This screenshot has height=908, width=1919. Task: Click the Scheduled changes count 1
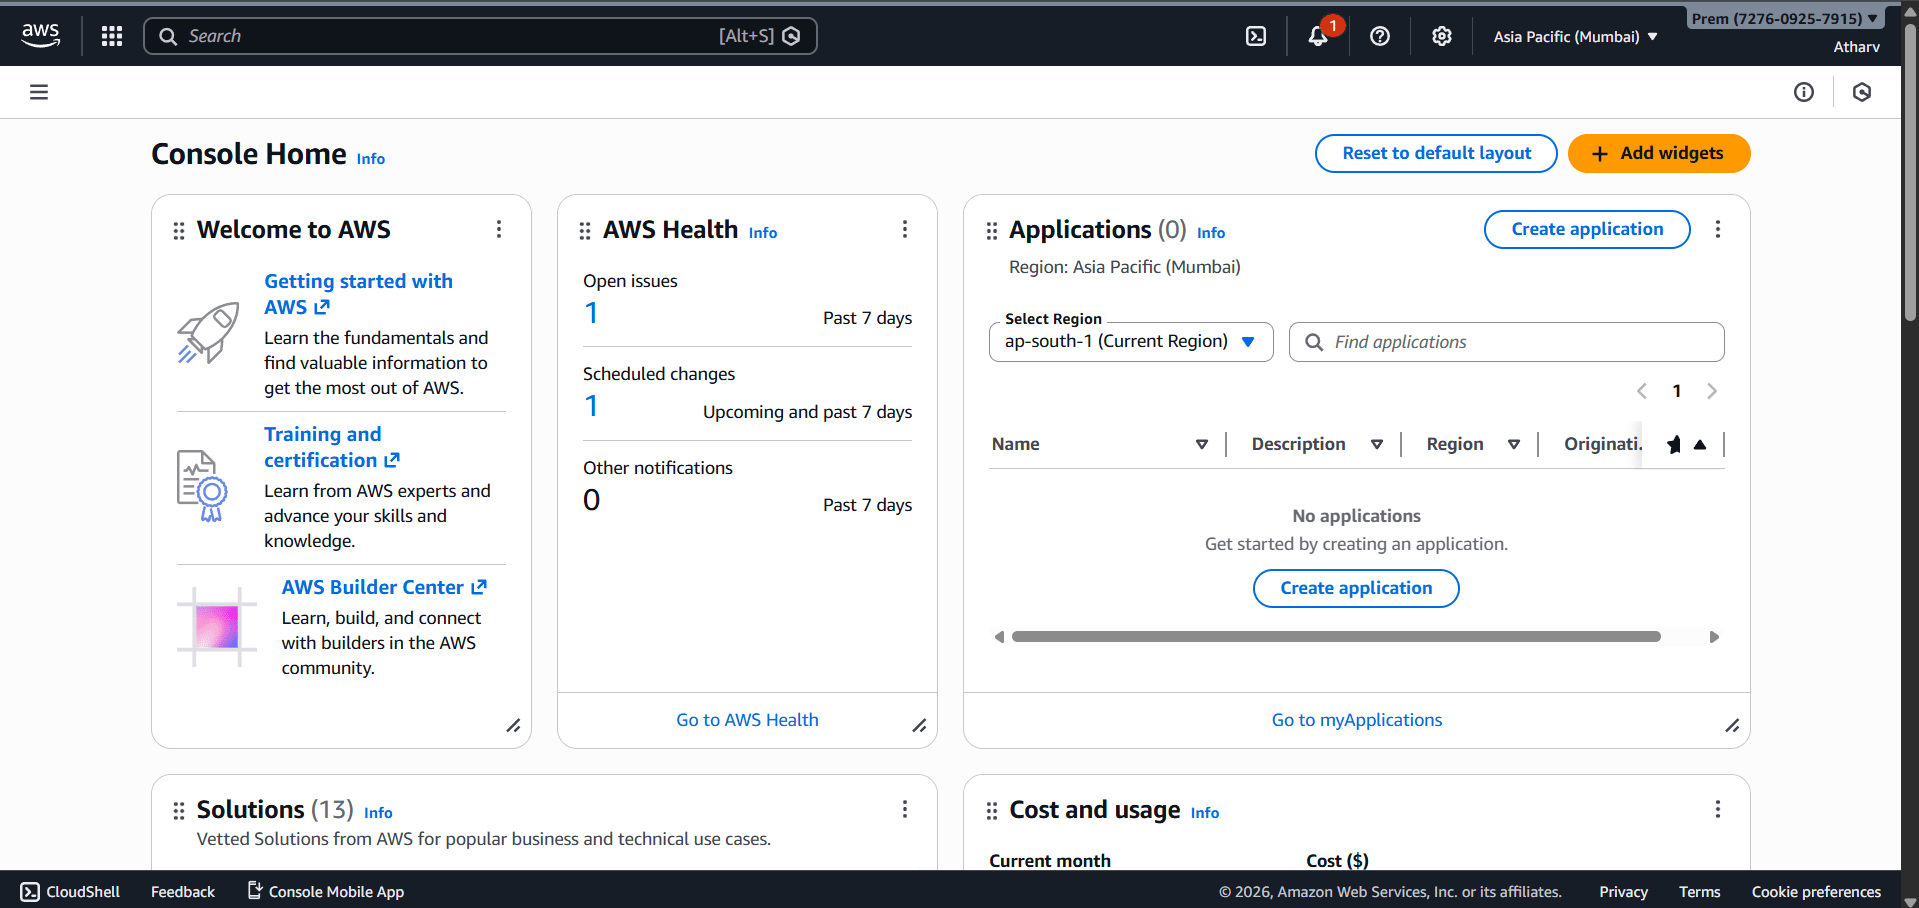[x=592, y=406]
